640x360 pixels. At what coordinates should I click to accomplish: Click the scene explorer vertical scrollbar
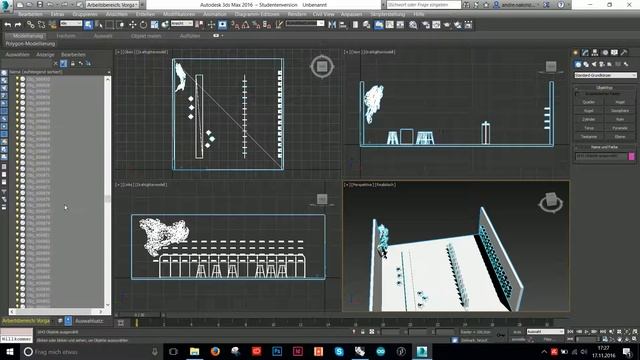(107, 191)
